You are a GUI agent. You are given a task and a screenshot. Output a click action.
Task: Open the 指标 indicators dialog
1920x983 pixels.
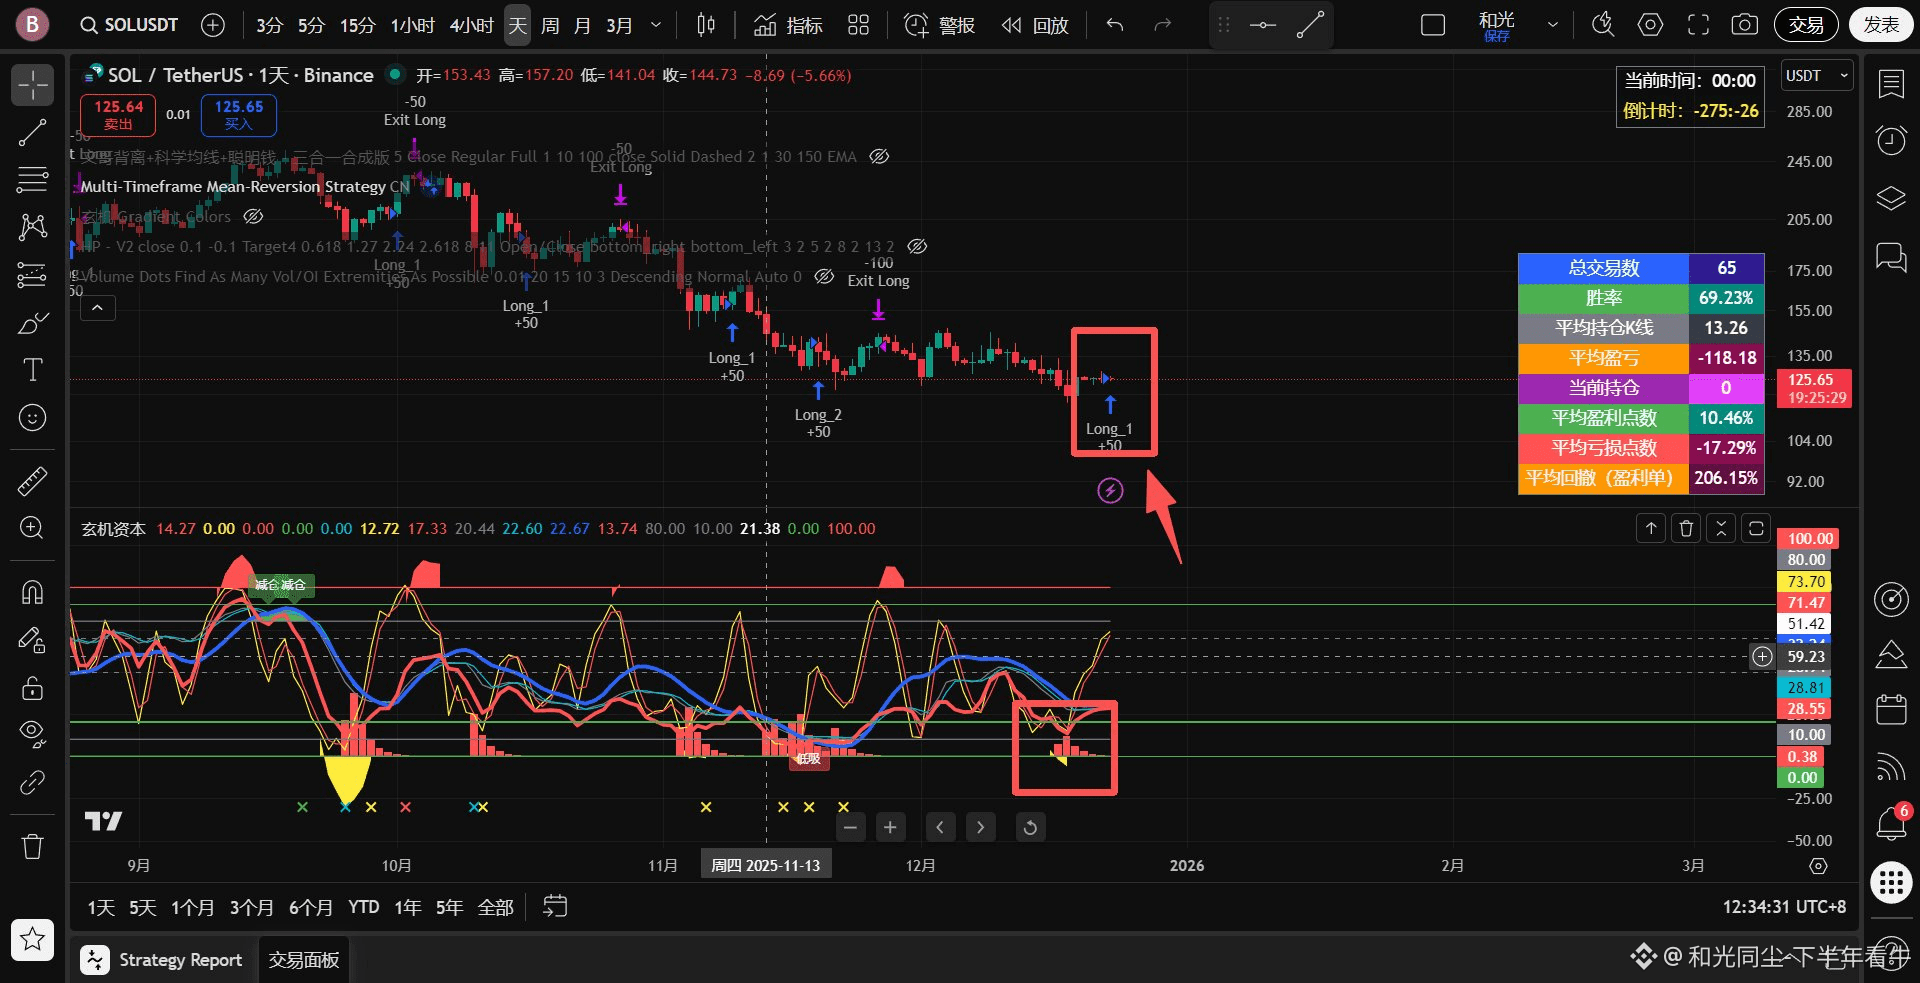[x=788, y=25]
